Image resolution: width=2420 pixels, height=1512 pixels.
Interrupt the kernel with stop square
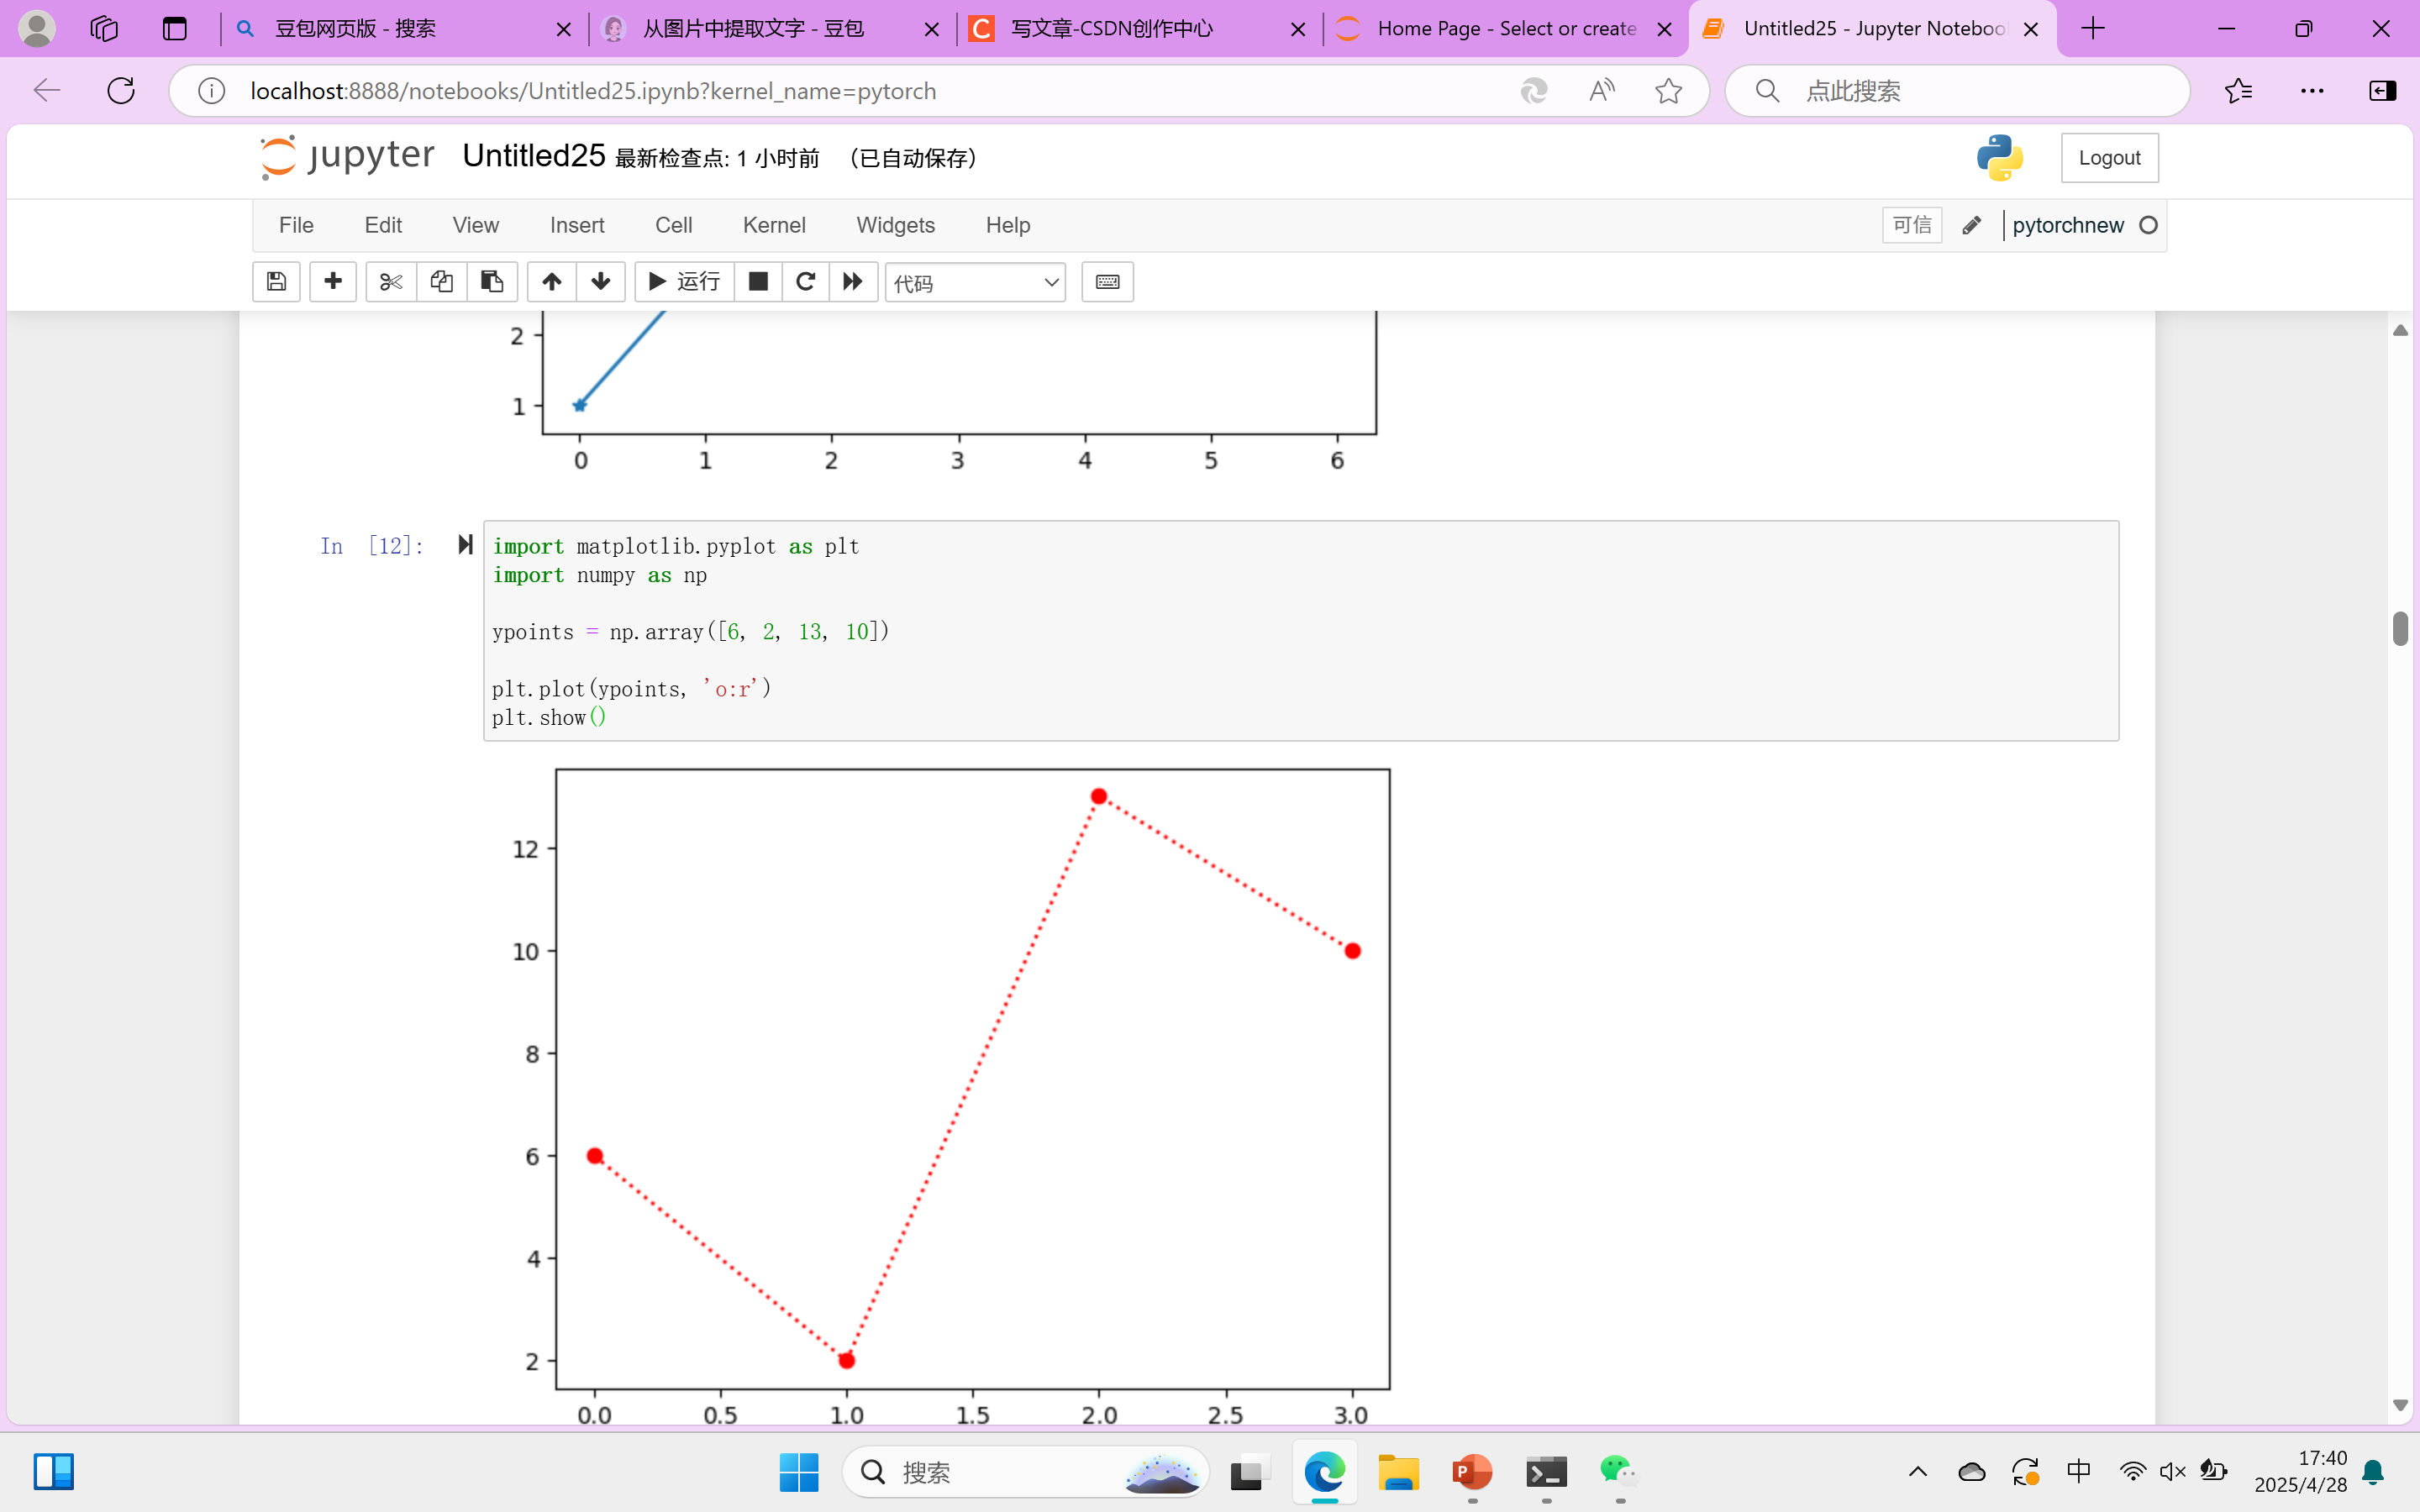pos(758,282)
